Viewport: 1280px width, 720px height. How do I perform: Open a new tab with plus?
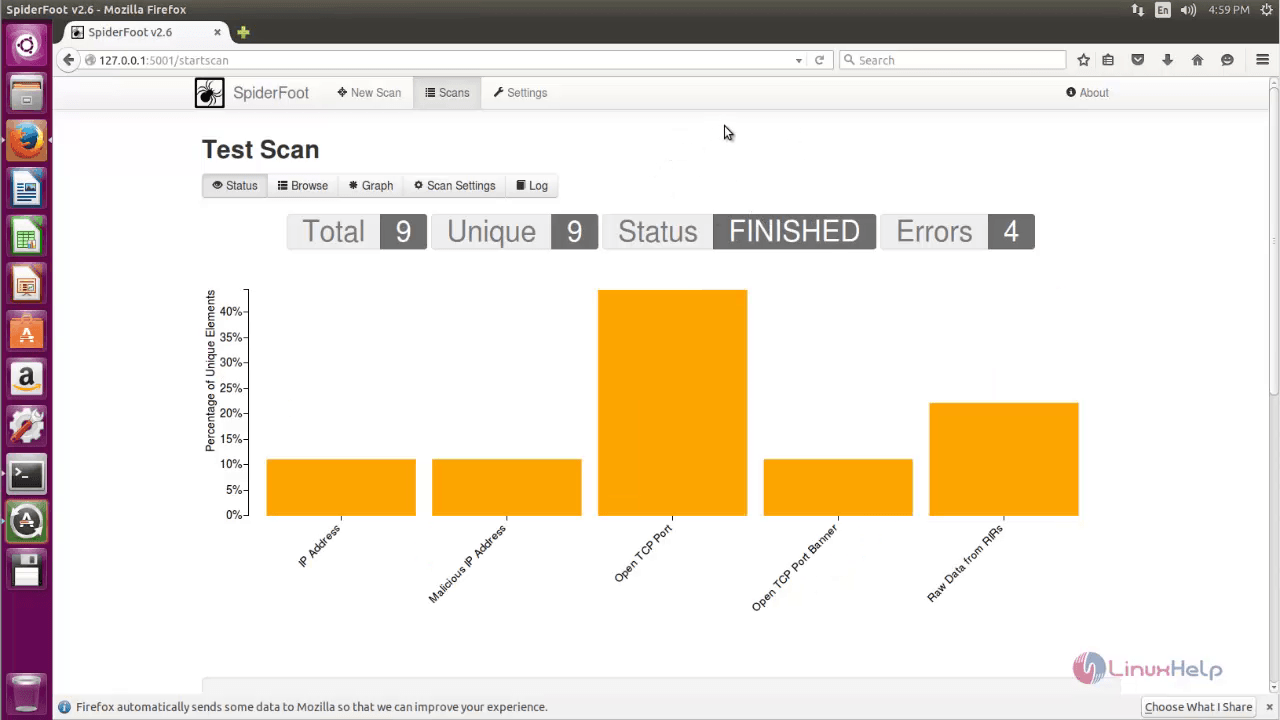[243, 32]
